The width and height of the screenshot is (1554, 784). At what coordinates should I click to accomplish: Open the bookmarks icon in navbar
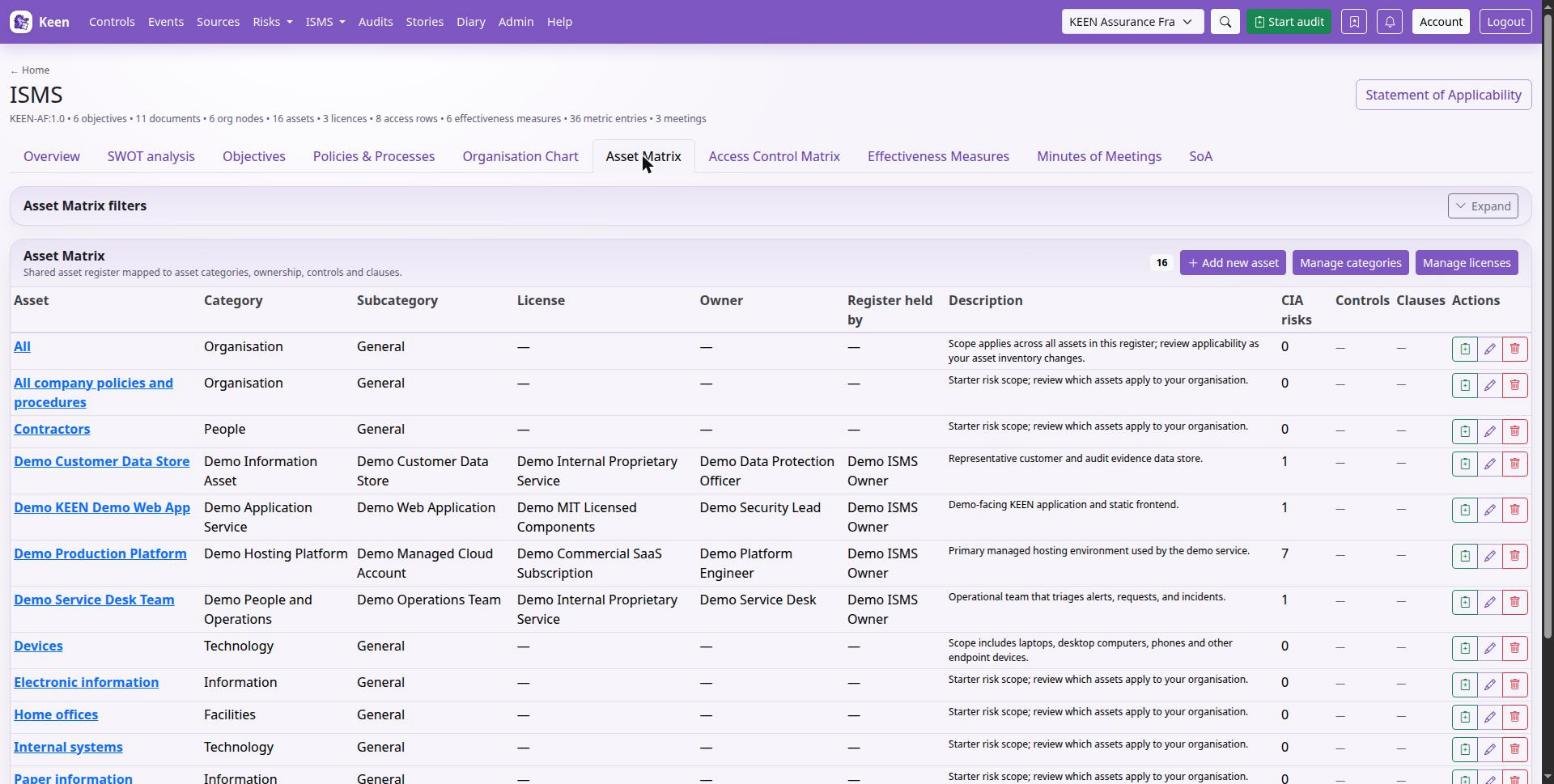click(1354, 22)
